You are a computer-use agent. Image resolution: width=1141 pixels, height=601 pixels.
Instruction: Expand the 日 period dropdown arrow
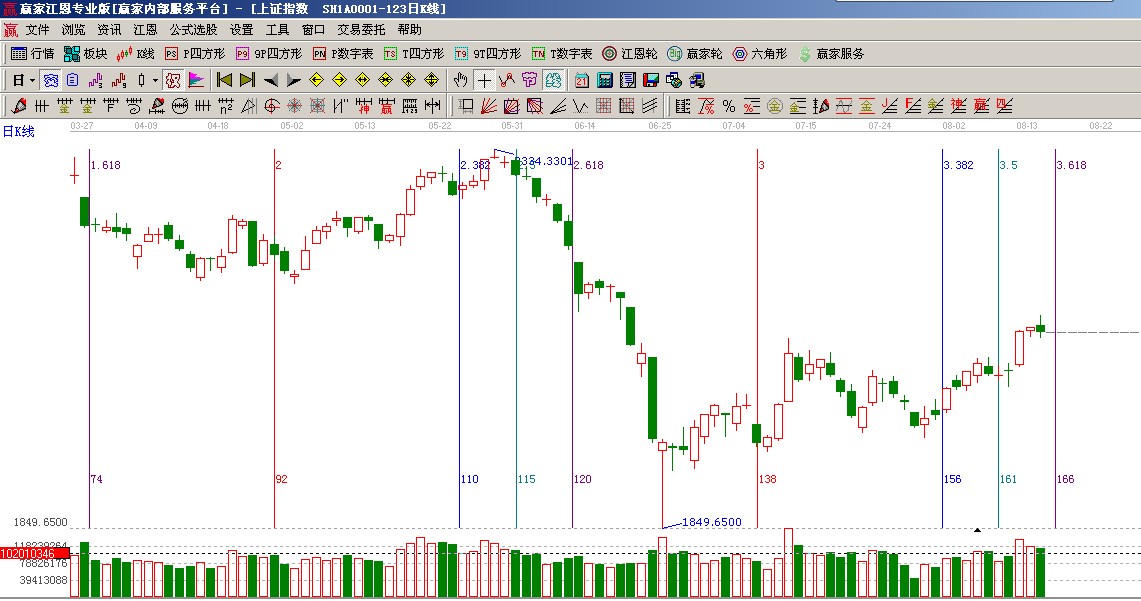click(32, 80)
